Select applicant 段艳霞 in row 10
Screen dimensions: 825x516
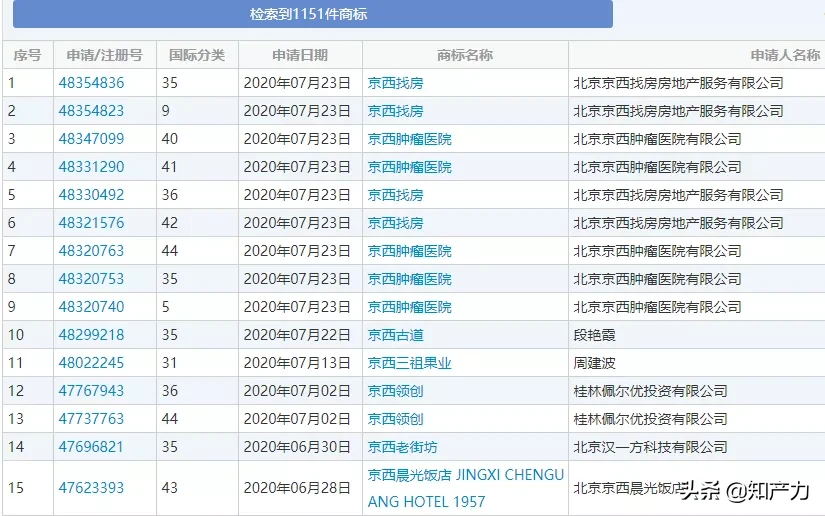[595, 335]
